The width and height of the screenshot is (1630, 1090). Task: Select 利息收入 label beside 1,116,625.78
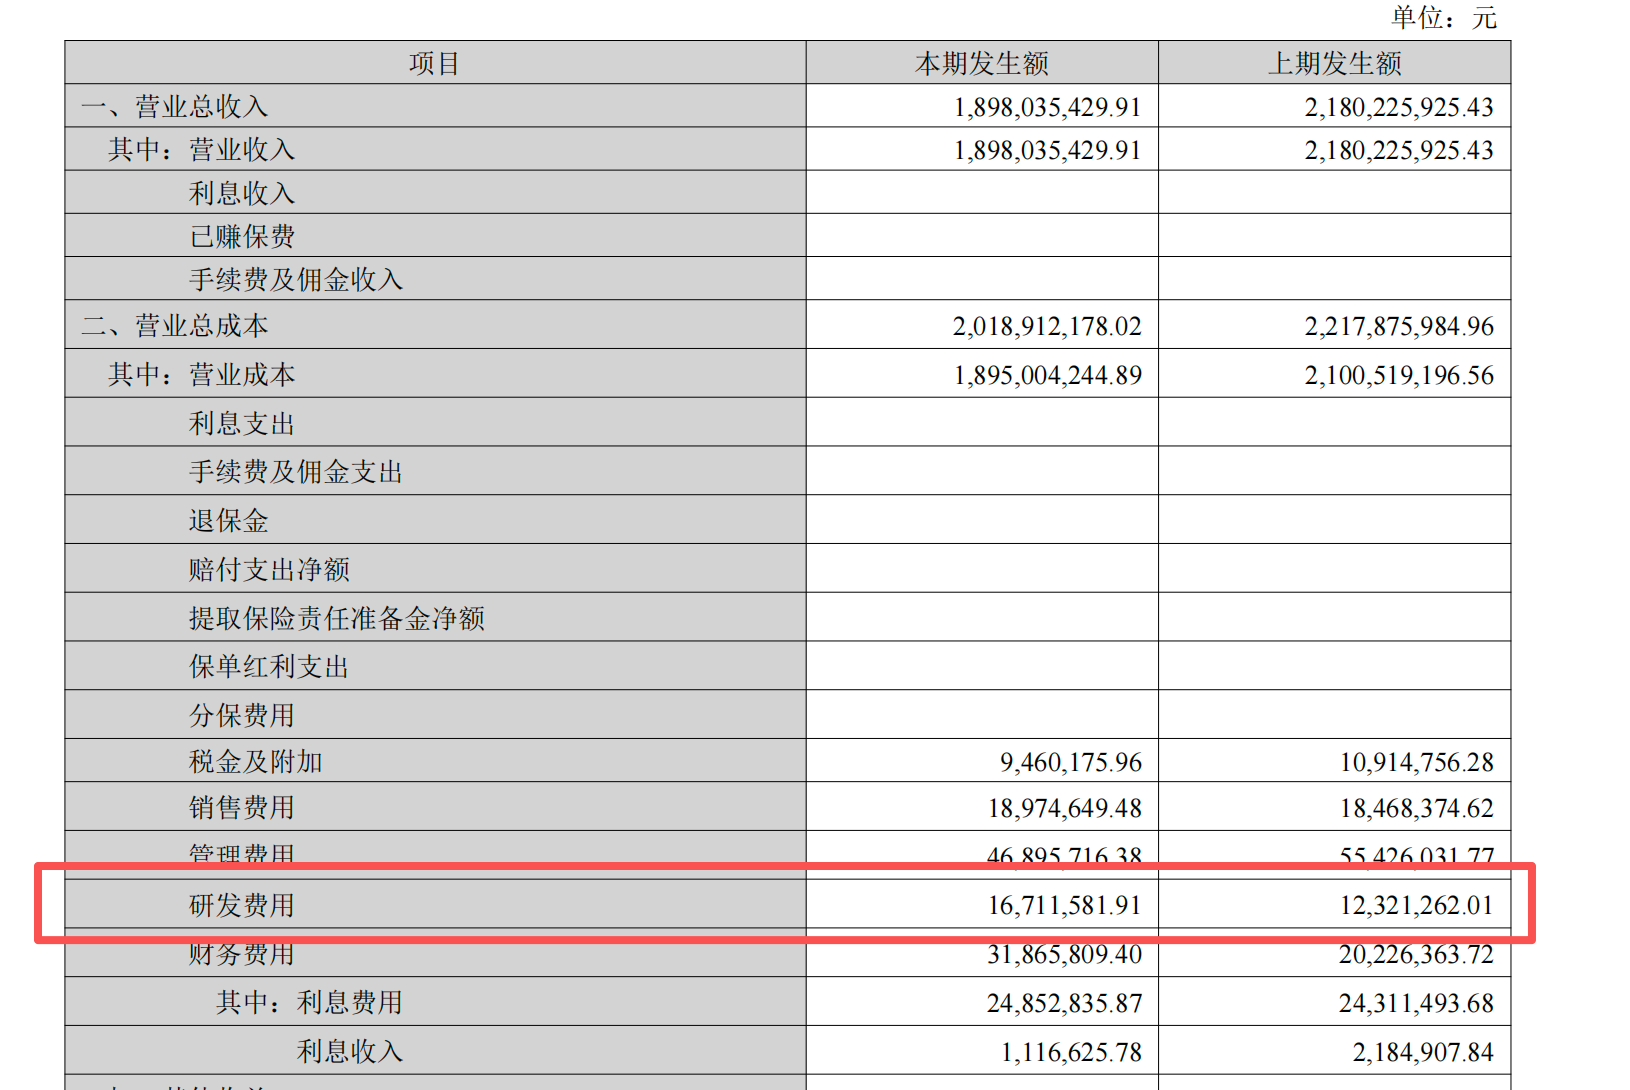pos(350,1051)
